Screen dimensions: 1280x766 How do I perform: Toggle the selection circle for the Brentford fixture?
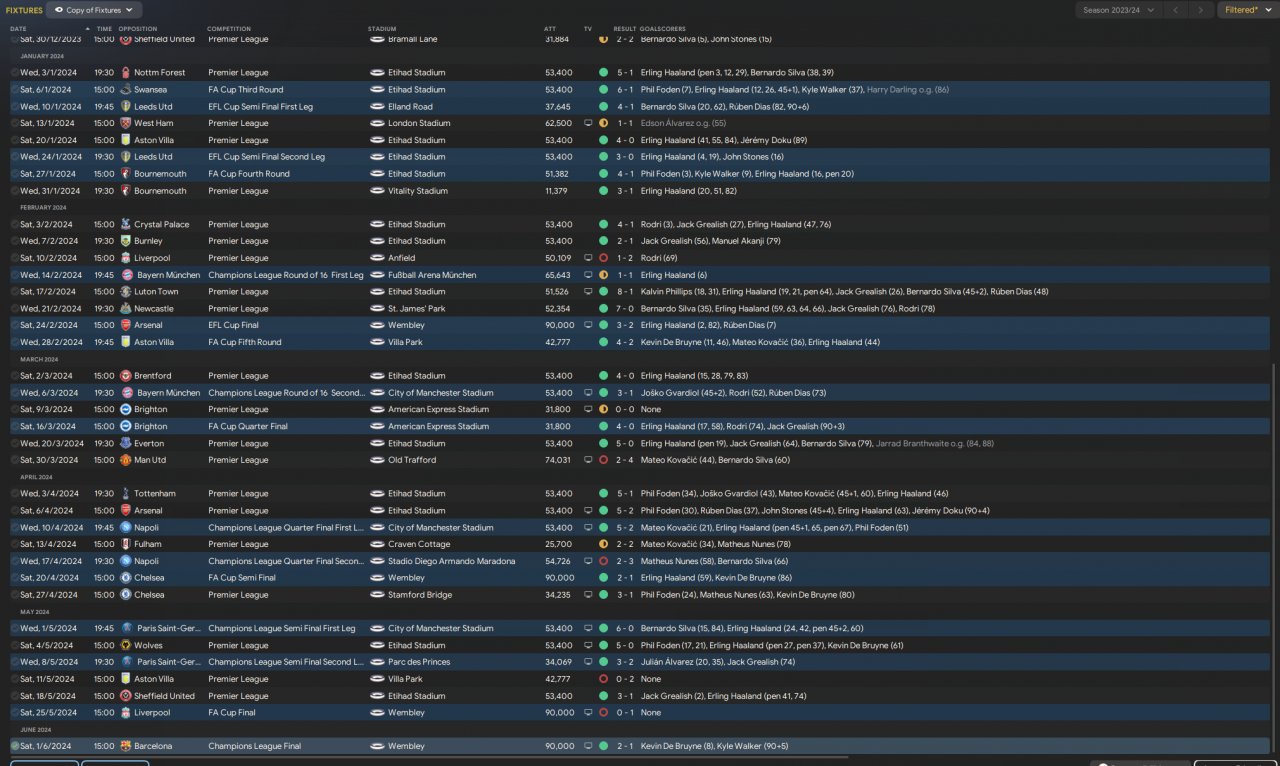15,376
